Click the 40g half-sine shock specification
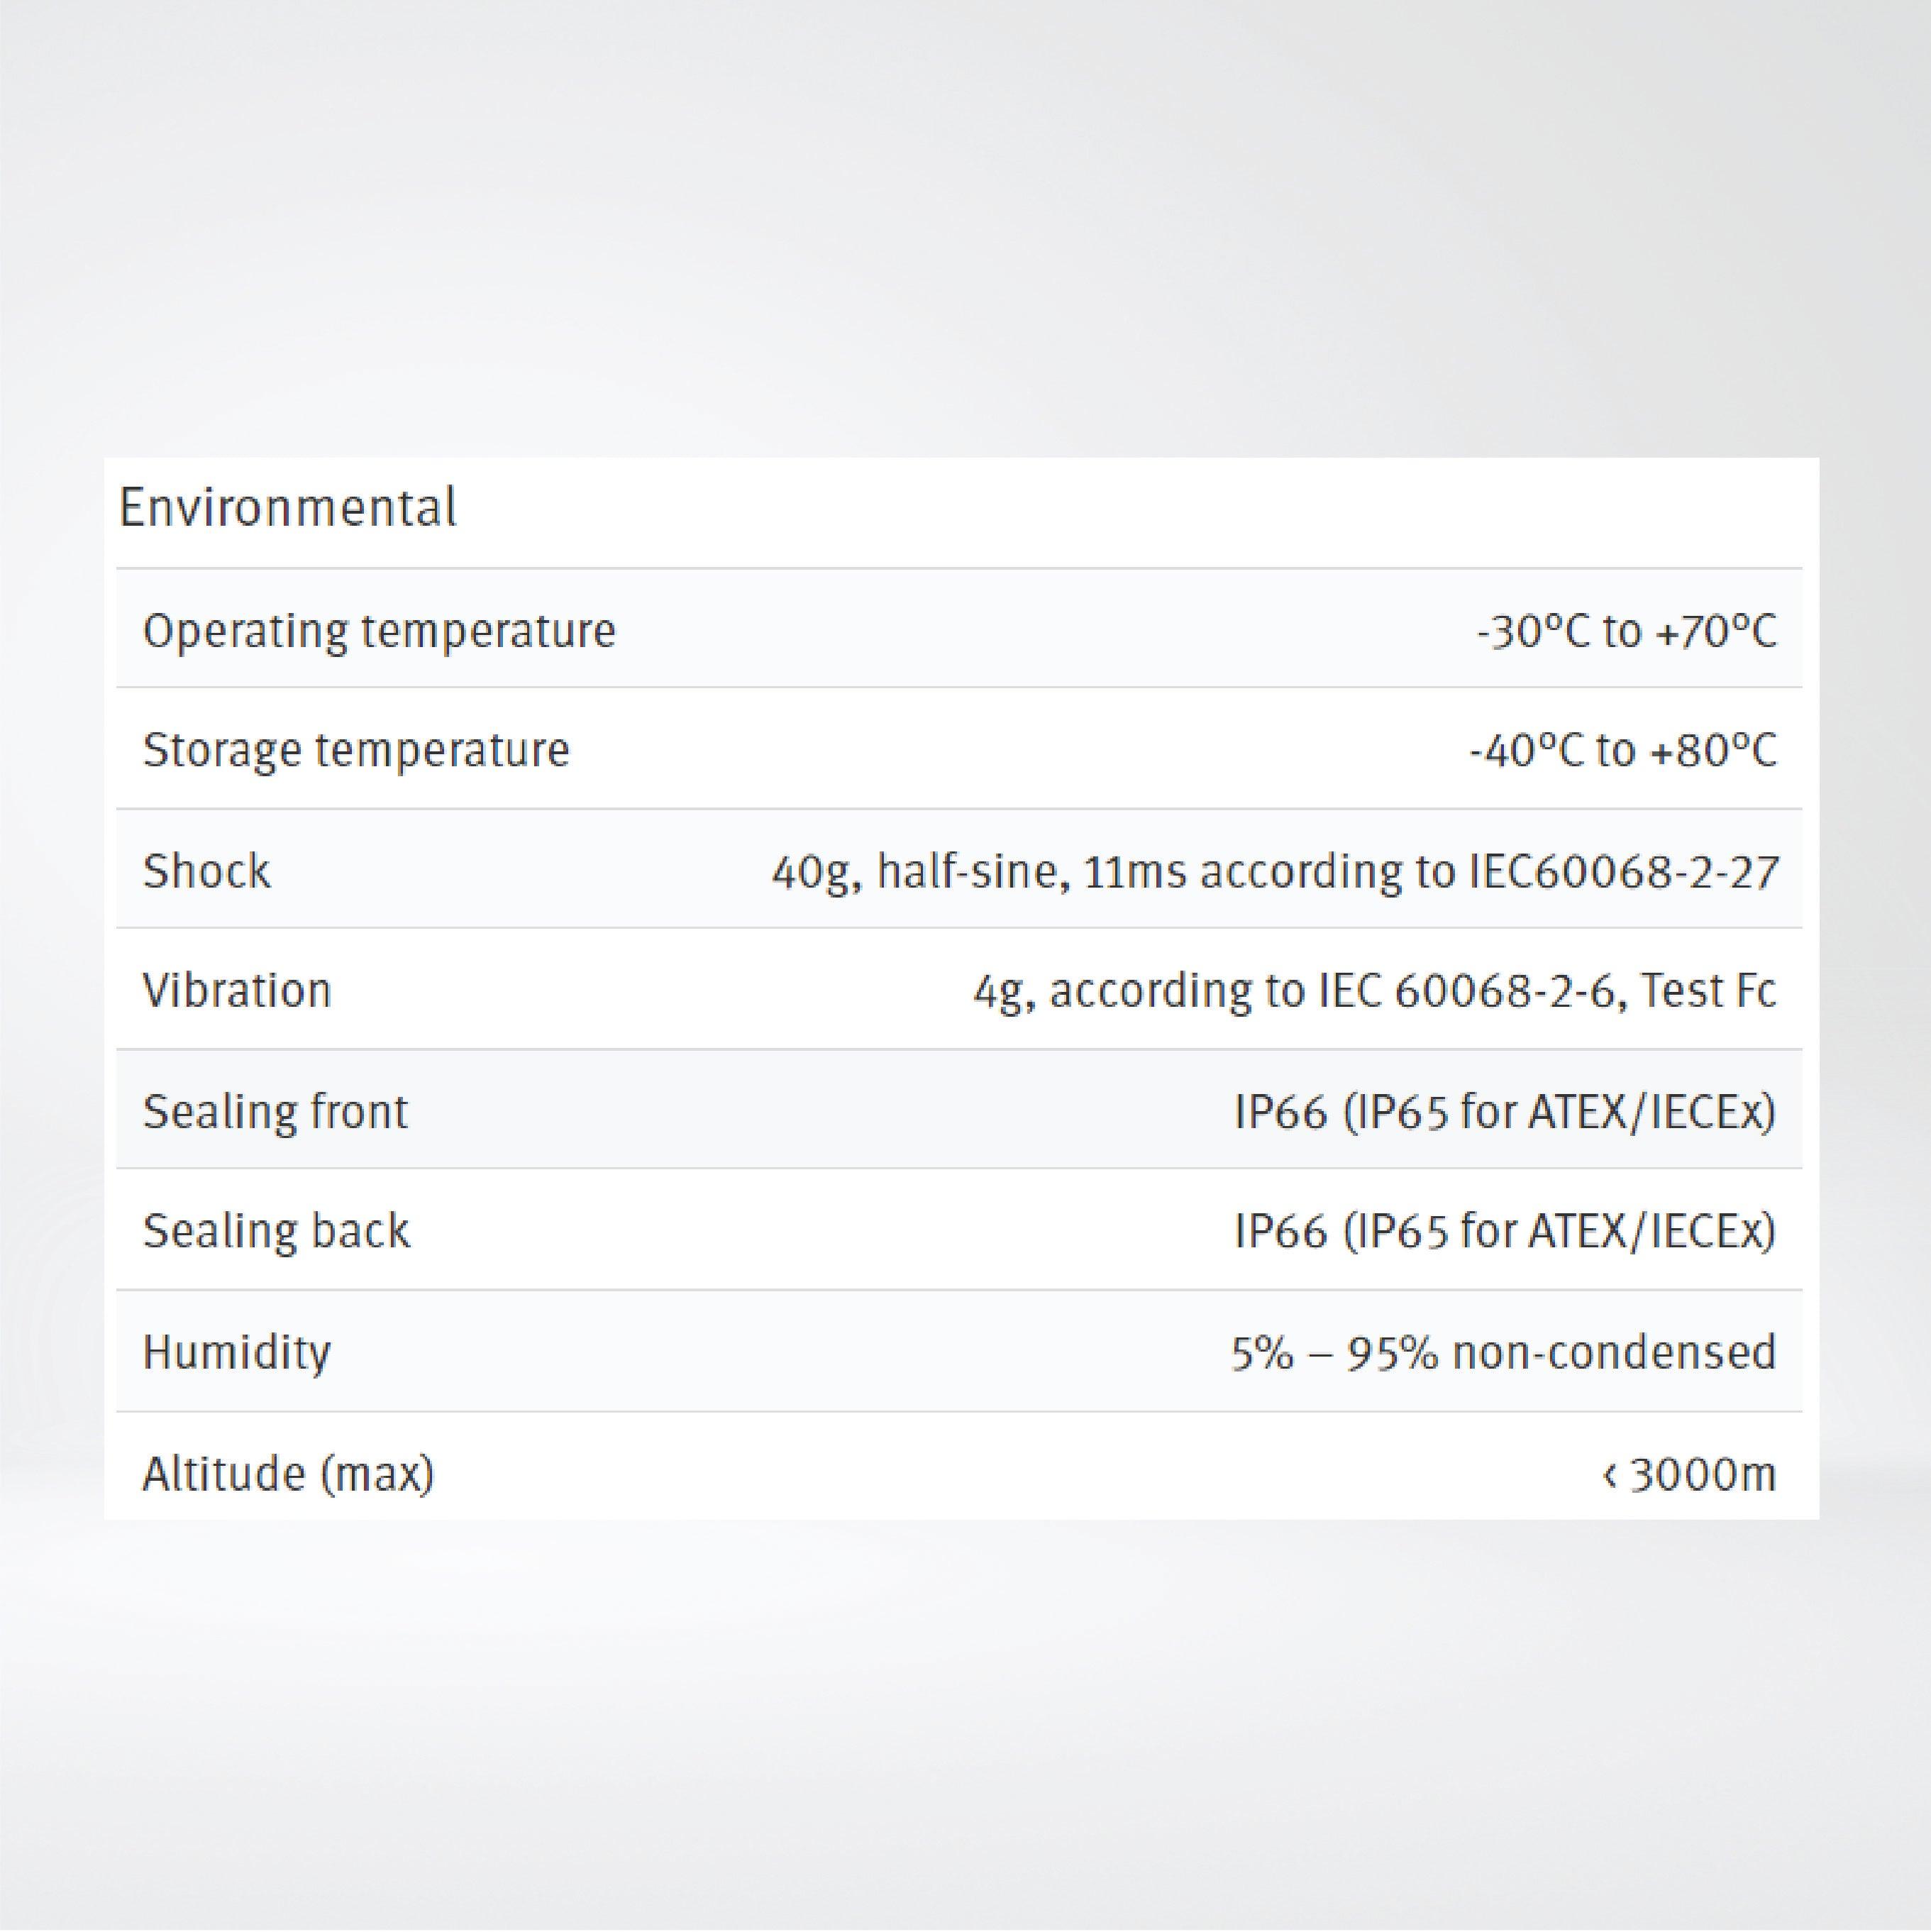This screenshot has width=1931, height=1932. tap(1274, 871)
